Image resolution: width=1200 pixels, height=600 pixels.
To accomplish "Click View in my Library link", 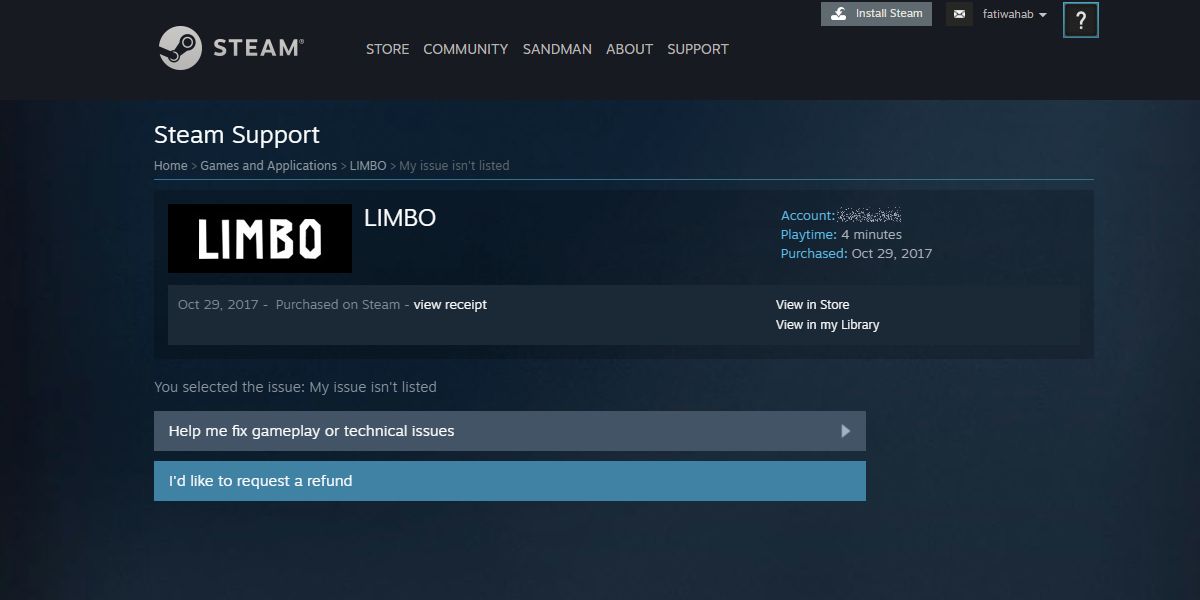I will [827, 325].
